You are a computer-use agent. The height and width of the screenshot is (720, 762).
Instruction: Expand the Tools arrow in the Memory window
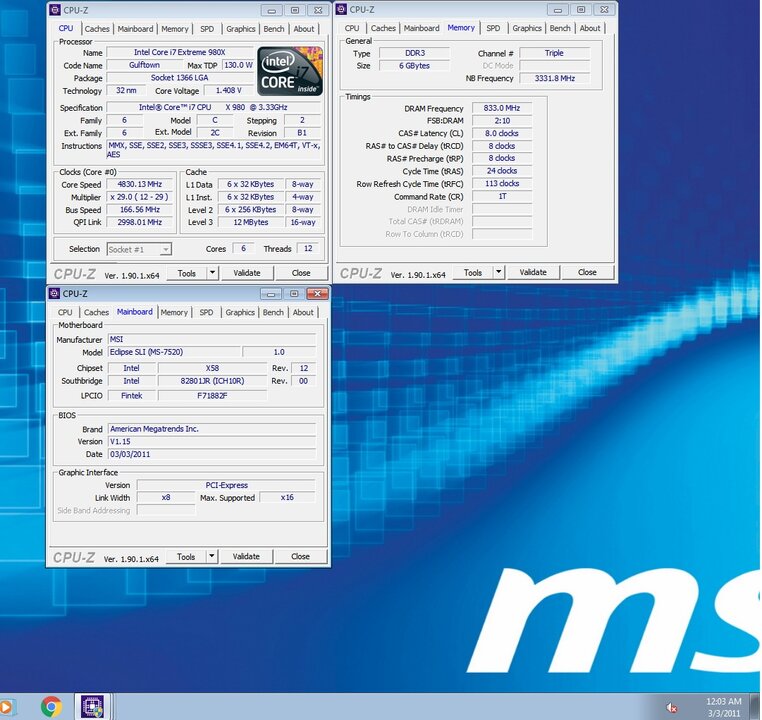(499, 272)
